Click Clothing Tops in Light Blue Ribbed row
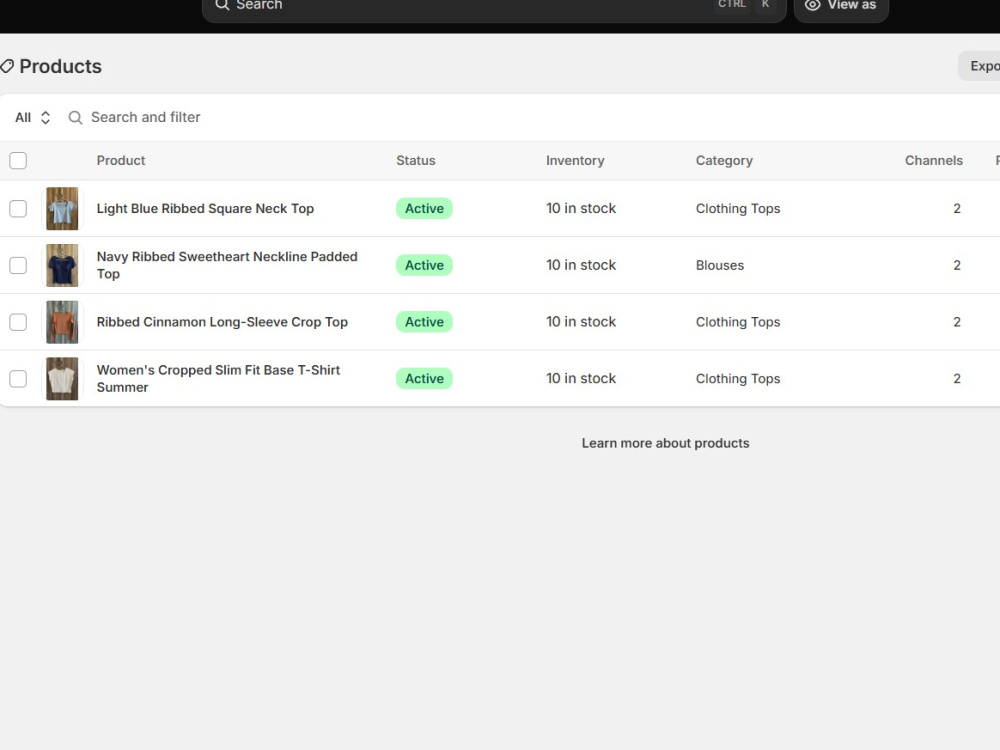Viewport: 1000px width, 750px height. 738,209
